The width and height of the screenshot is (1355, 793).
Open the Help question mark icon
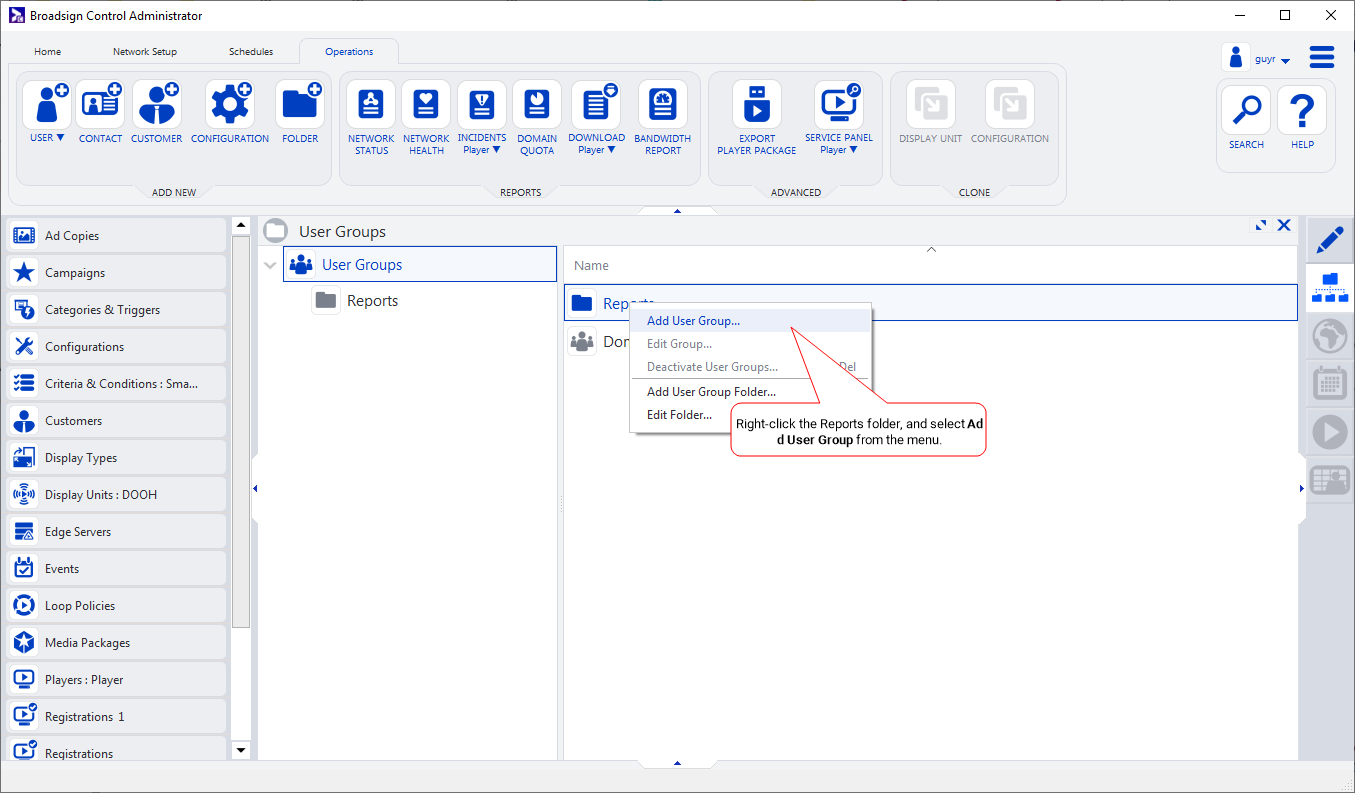point(1302,110)
